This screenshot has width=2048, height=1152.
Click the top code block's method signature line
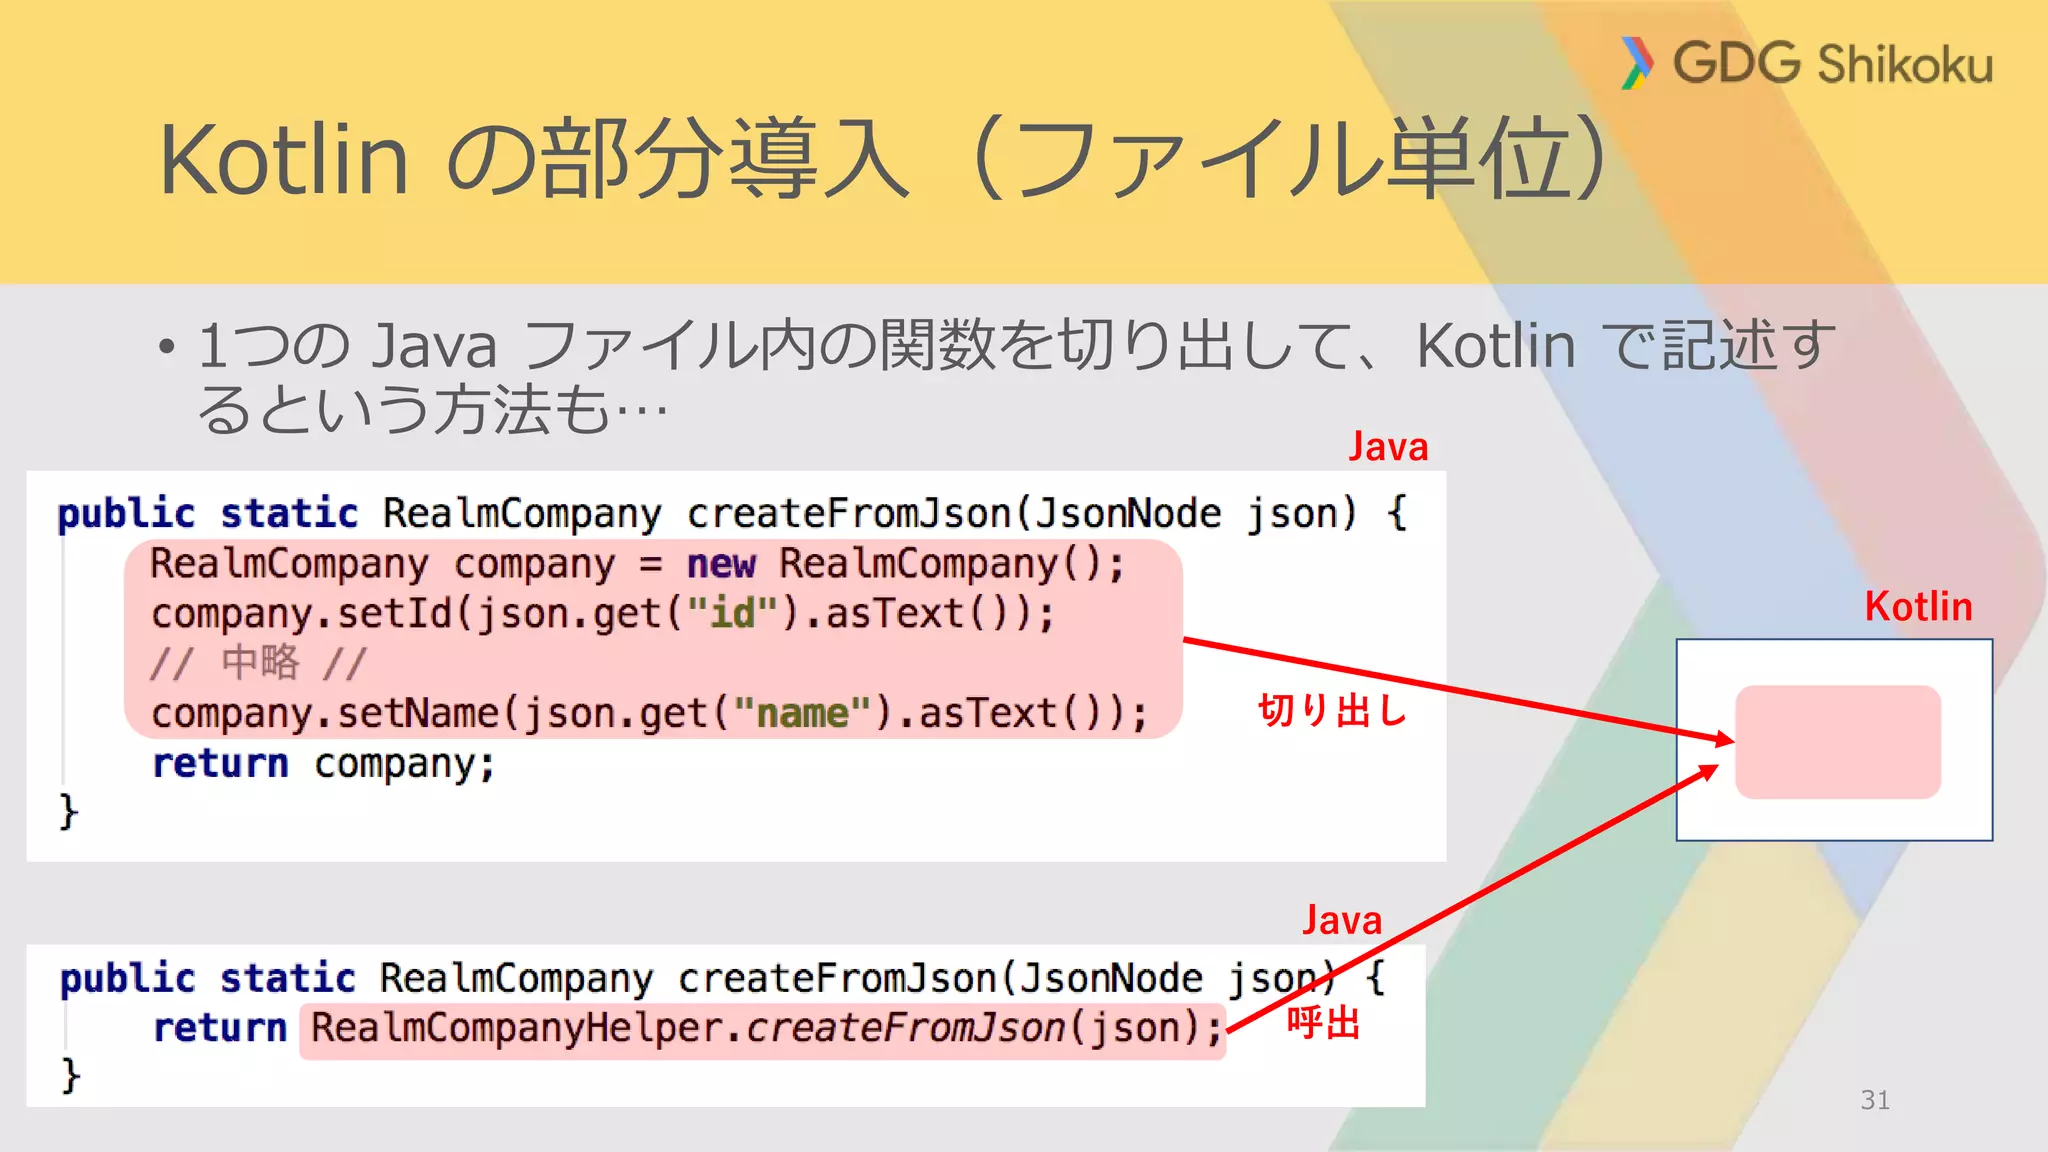point(732,514)
